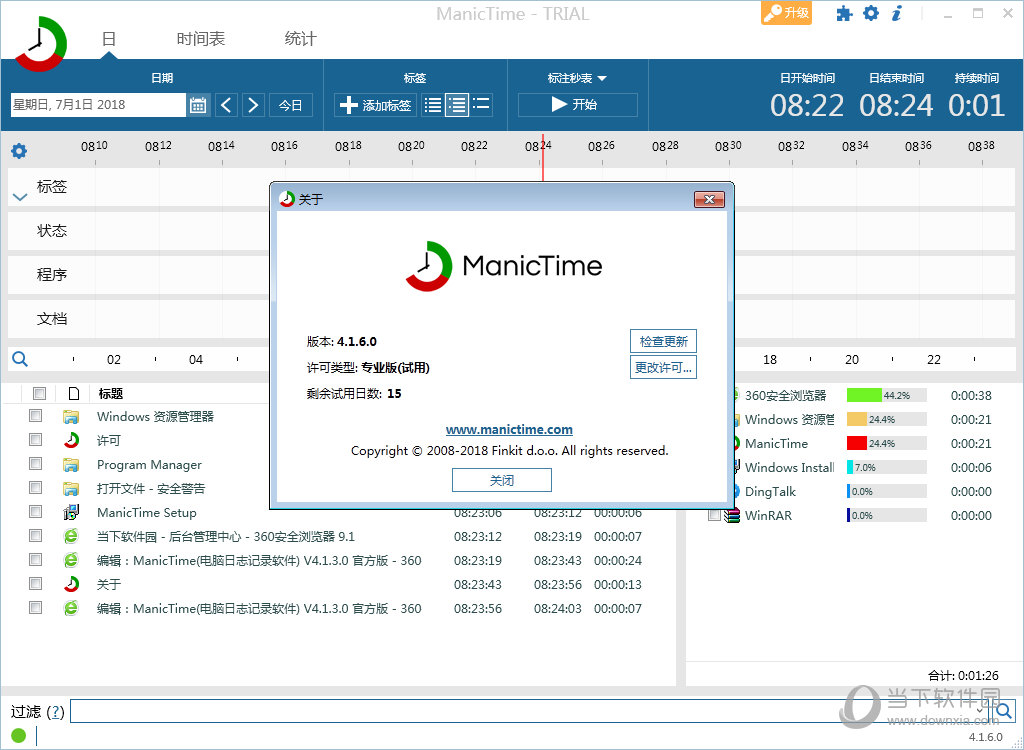
Task: Check the box for ManicTime Setup
Action: tap(35, 512)
